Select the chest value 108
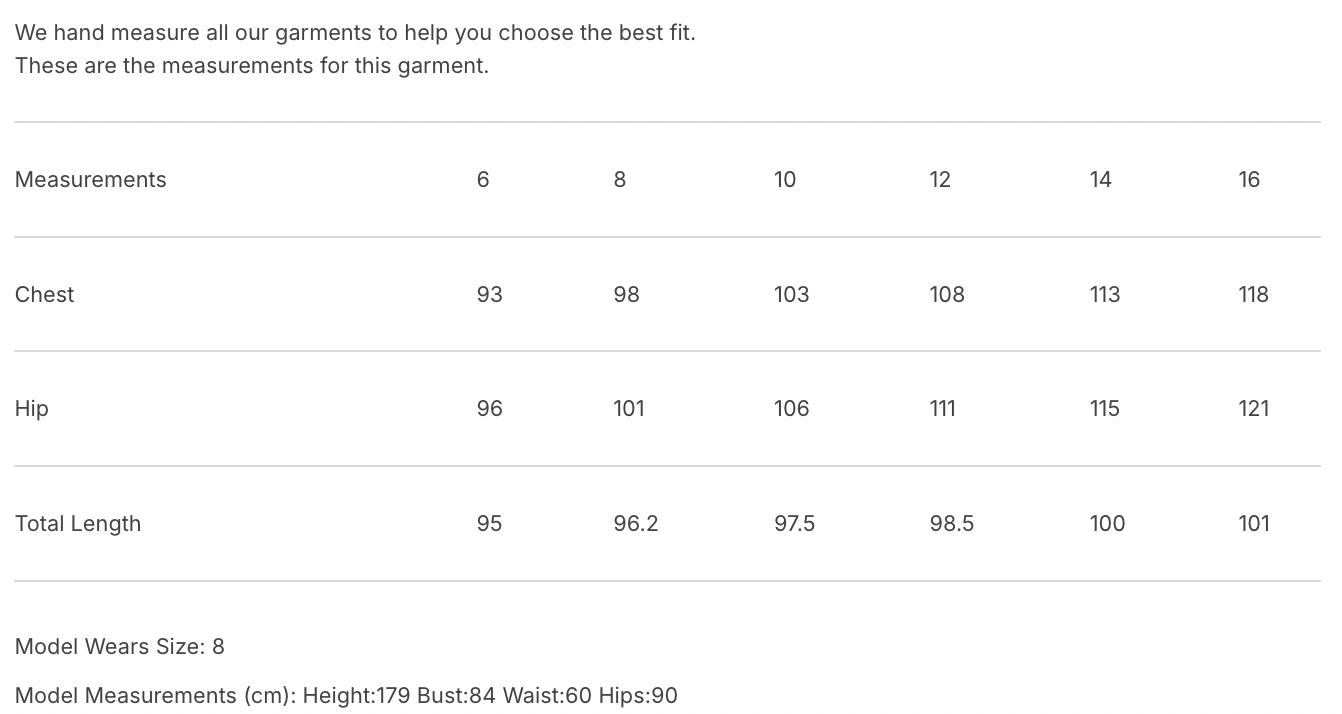Screen dimensions: 1342x714 (x=947, y=294)
